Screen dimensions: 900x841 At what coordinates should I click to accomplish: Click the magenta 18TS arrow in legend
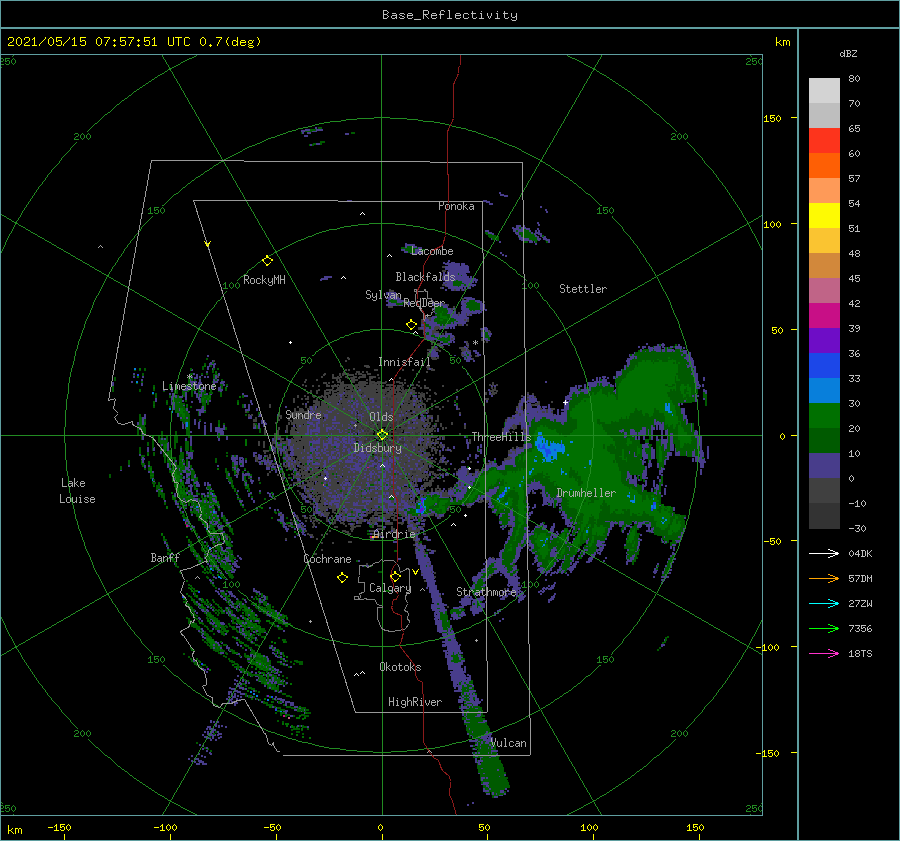click(x=824, y=653)
